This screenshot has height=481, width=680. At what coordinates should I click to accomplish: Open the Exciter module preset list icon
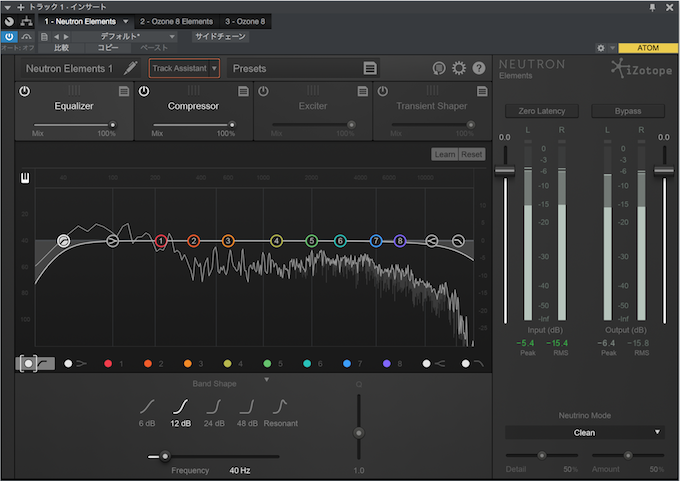pyautogui.click(x=363, y=91)
